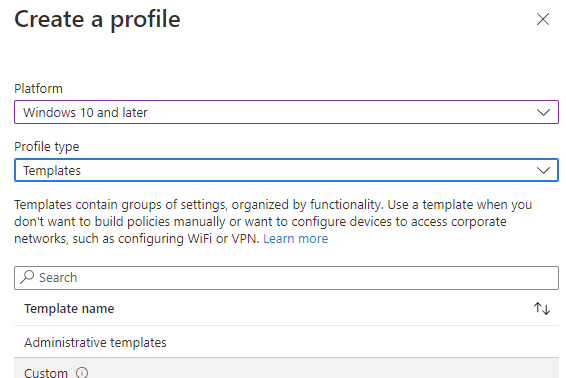Click the magnifying glass search icon
The width and height of the screenshot is (566, 378).
coord(27,277)
